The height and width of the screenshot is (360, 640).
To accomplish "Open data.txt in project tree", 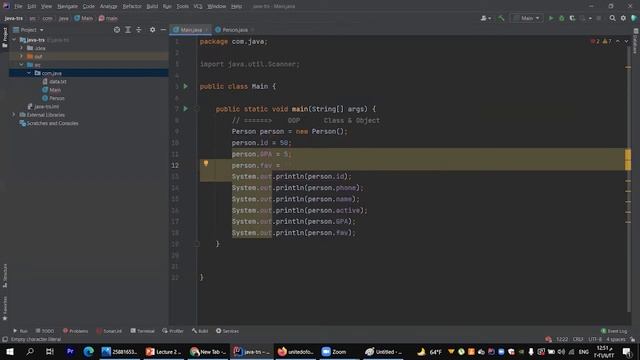I will pyautogui.click(x=54, y=81).
